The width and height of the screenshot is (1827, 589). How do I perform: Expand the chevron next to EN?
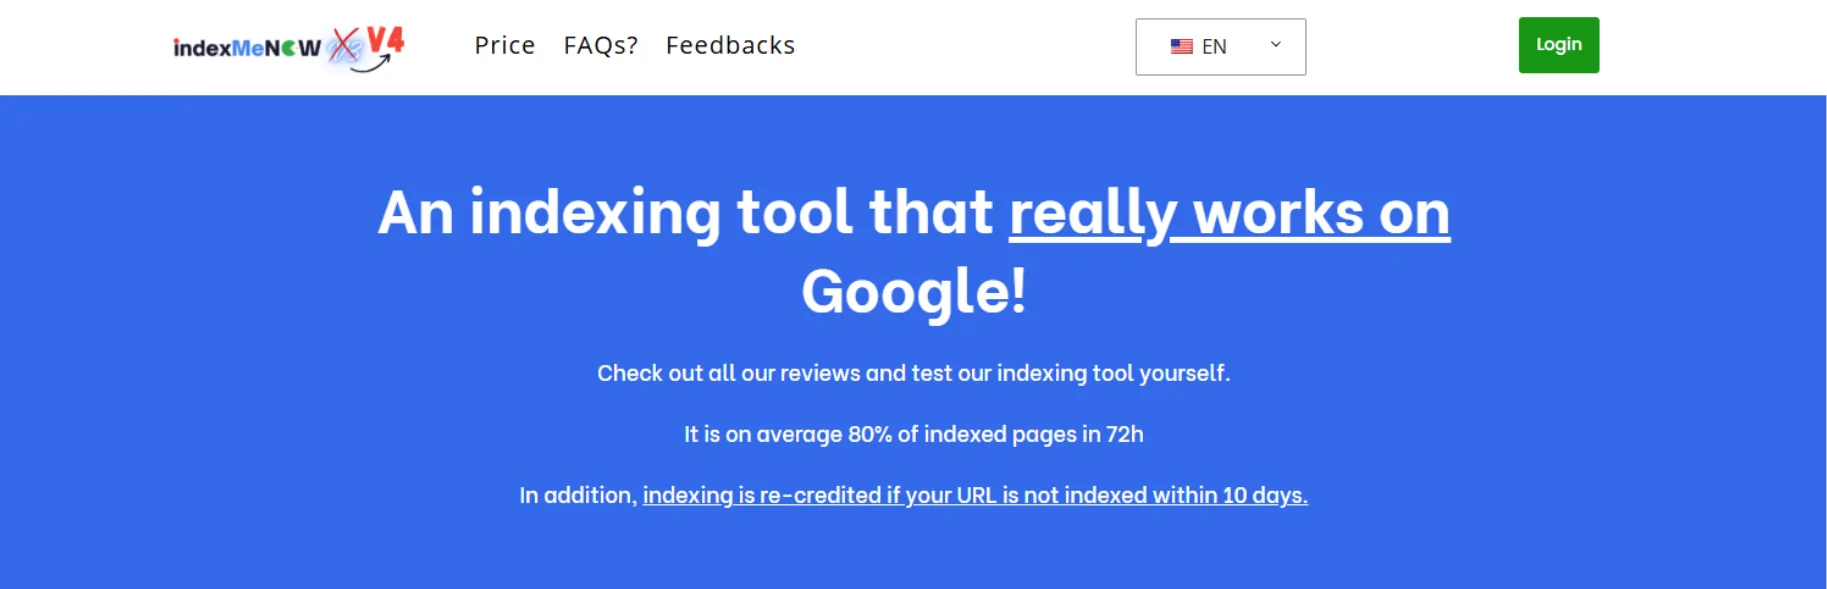tap(1276, 45)
